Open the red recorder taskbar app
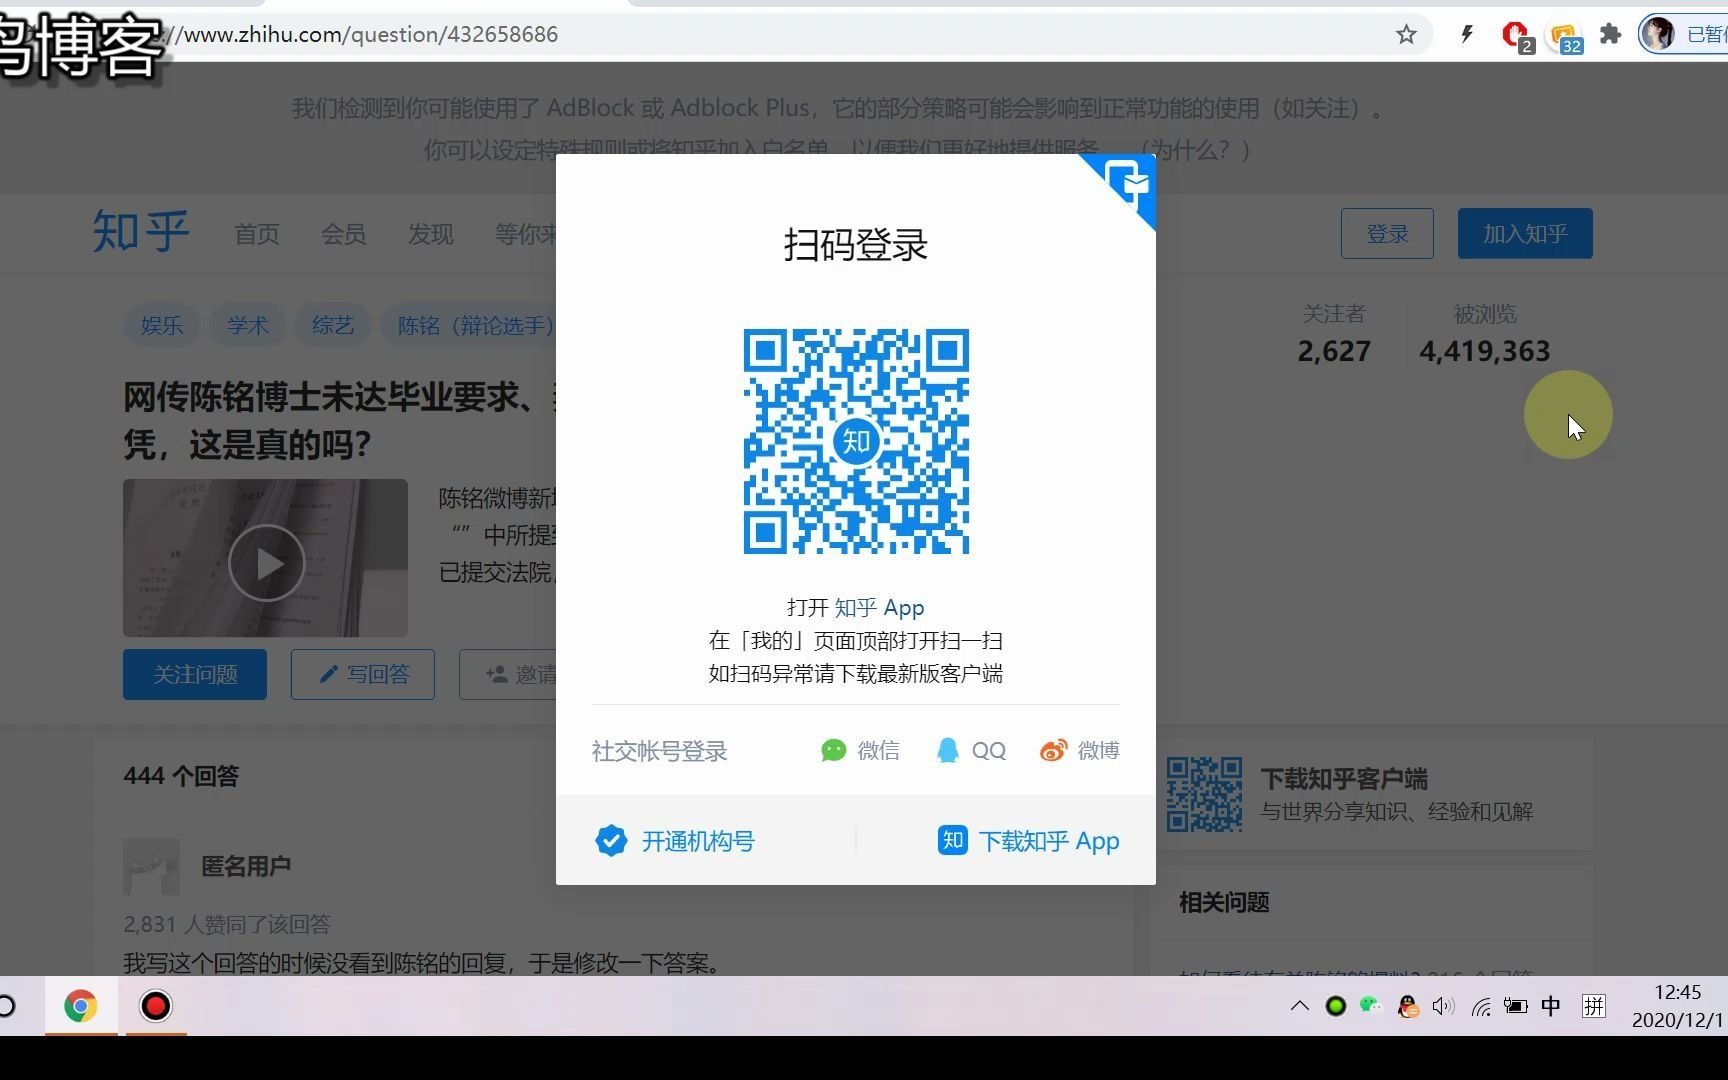Viewport: 1728px width, 1080px height. [156, 1006]
